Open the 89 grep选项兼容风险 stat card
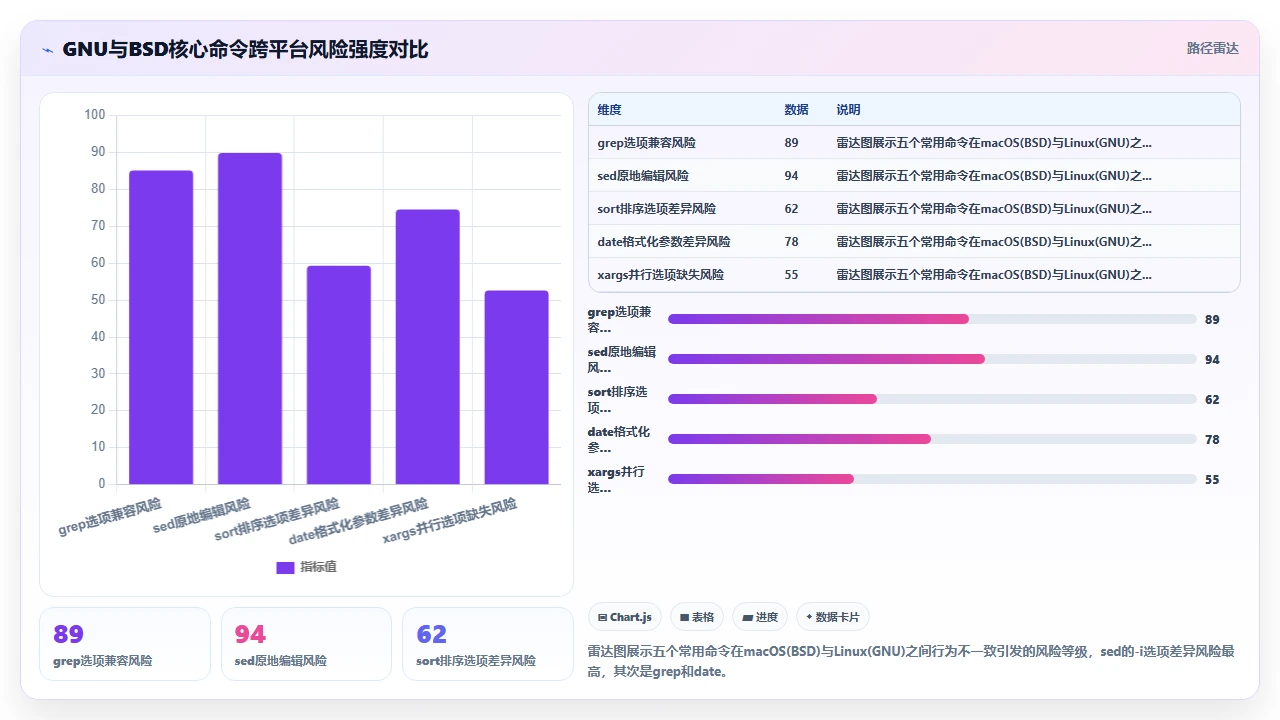This screenshot has height=720, width=1280. [125, 644]
